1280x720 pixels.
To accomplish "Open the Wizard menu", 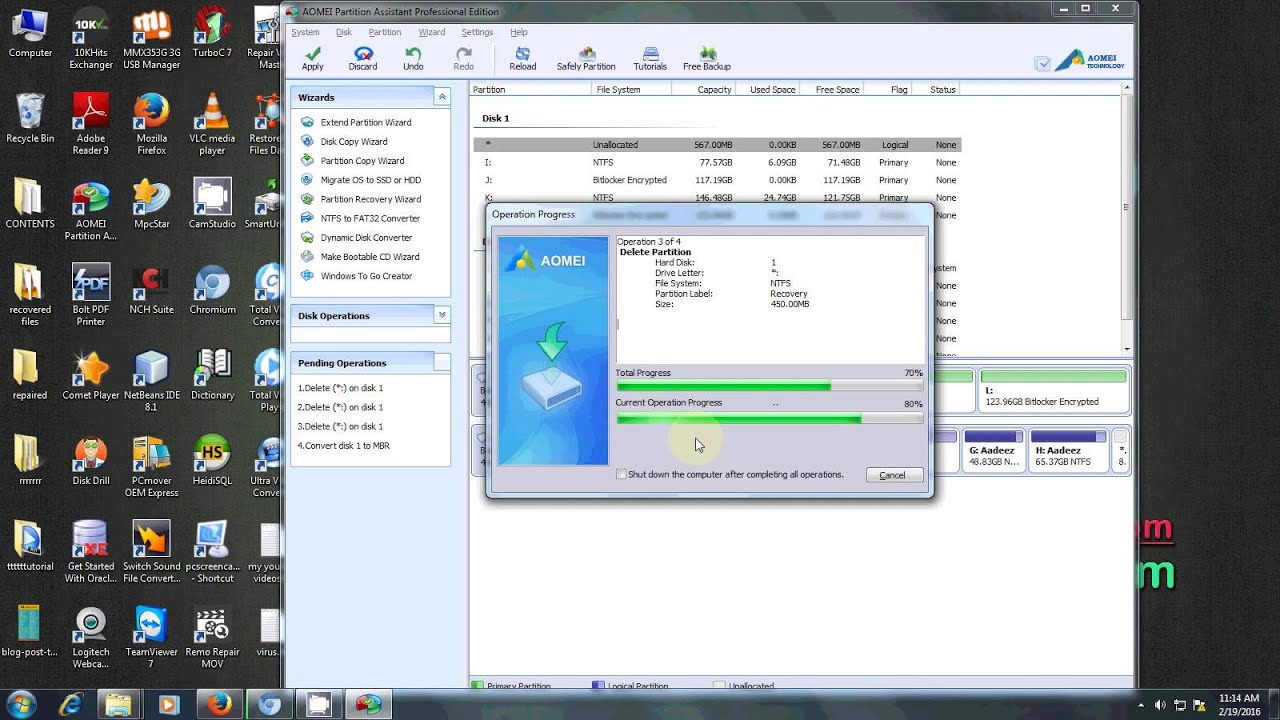I will pyautogui.click(x=432, y=32).
